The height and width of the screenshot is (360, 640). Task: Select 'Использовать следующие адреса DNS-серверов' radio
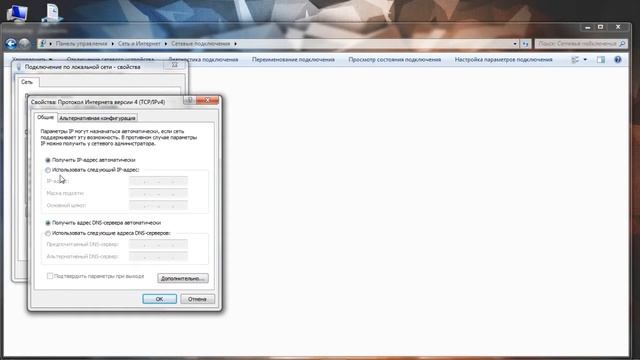tap(48, 233)
